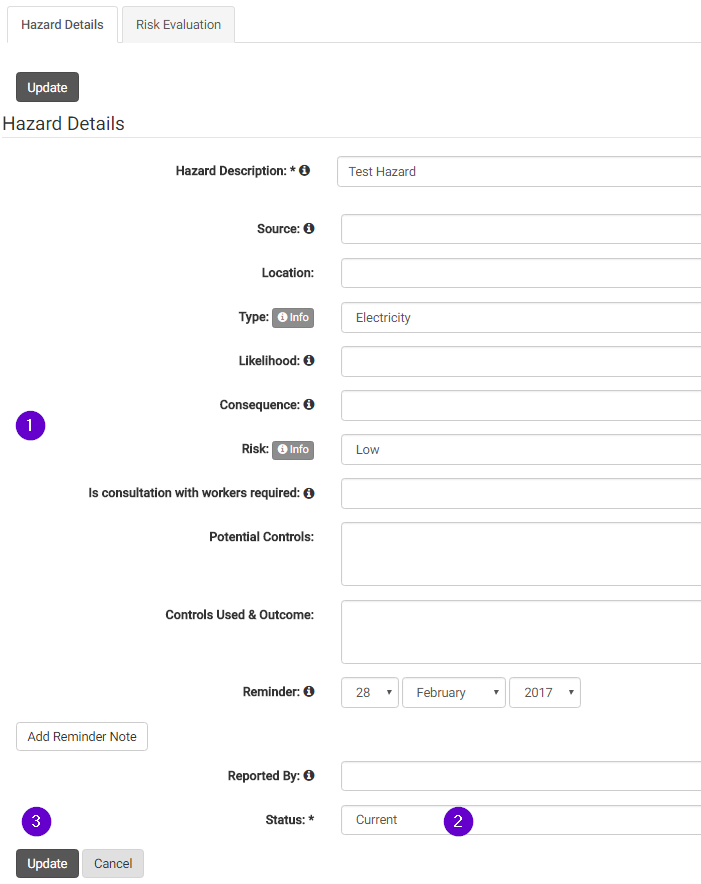Click the Consequence info icon

[308, 404]
